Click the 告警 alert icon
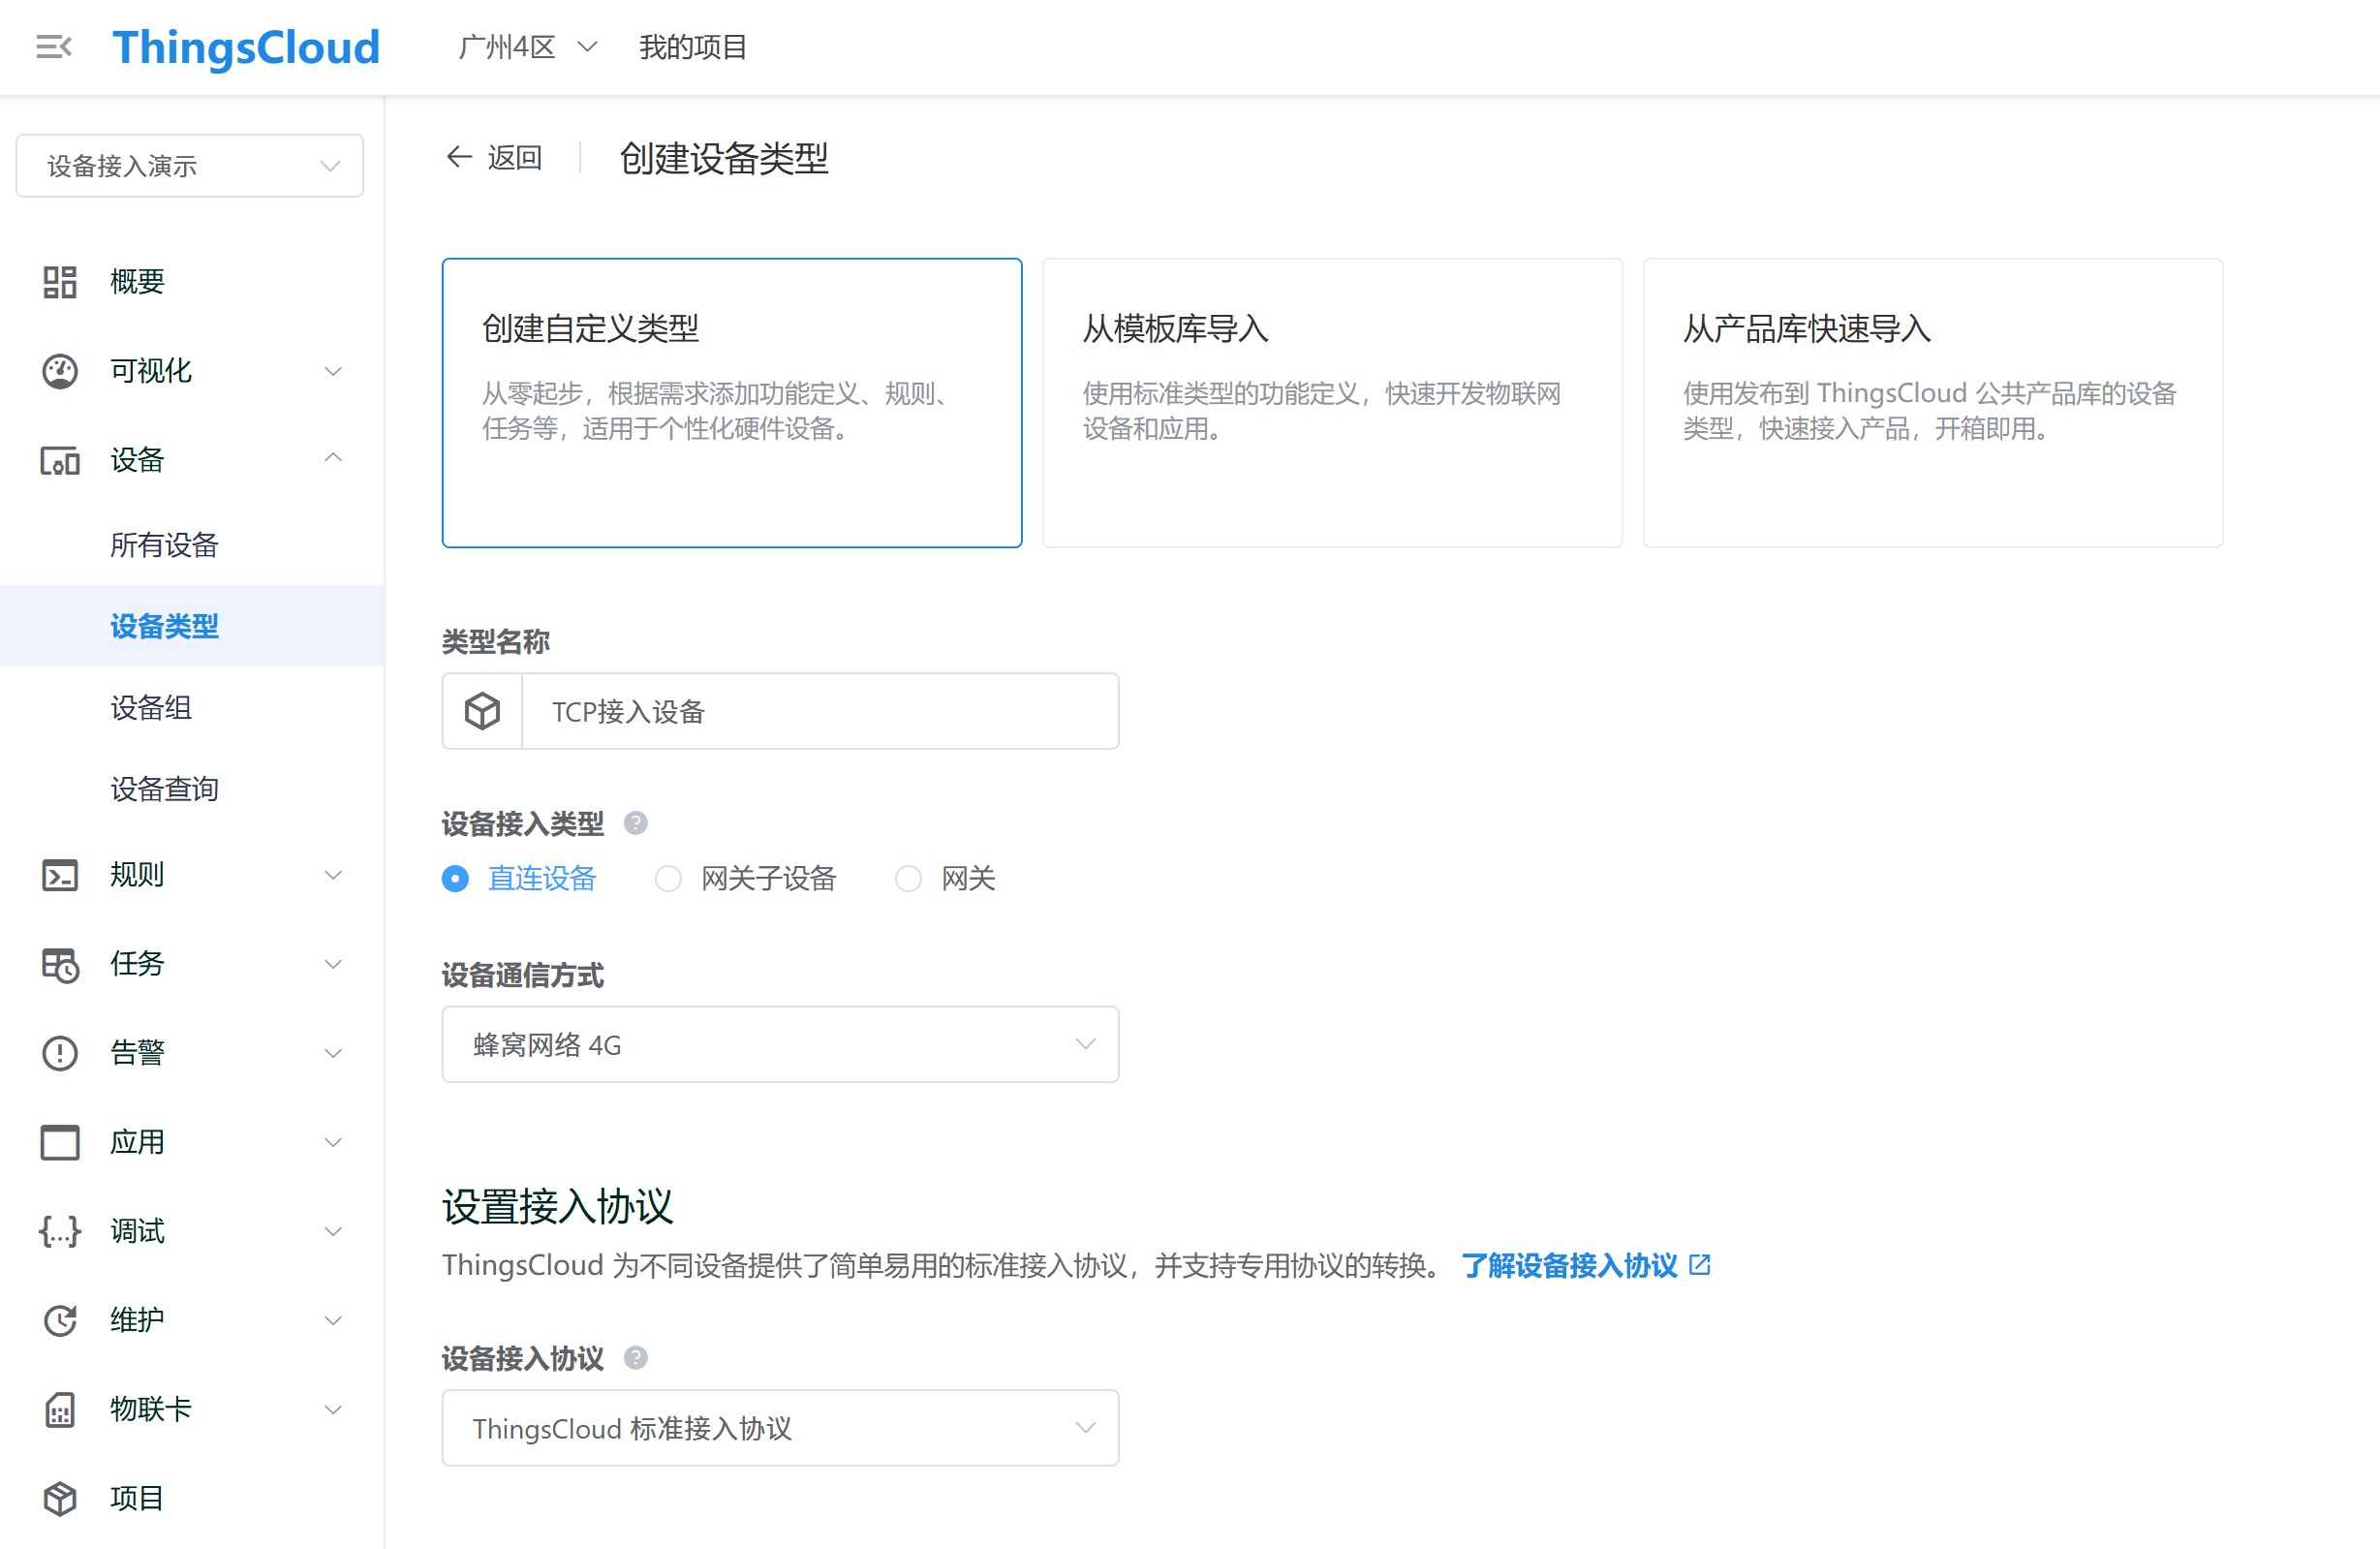 point(60,1053)
